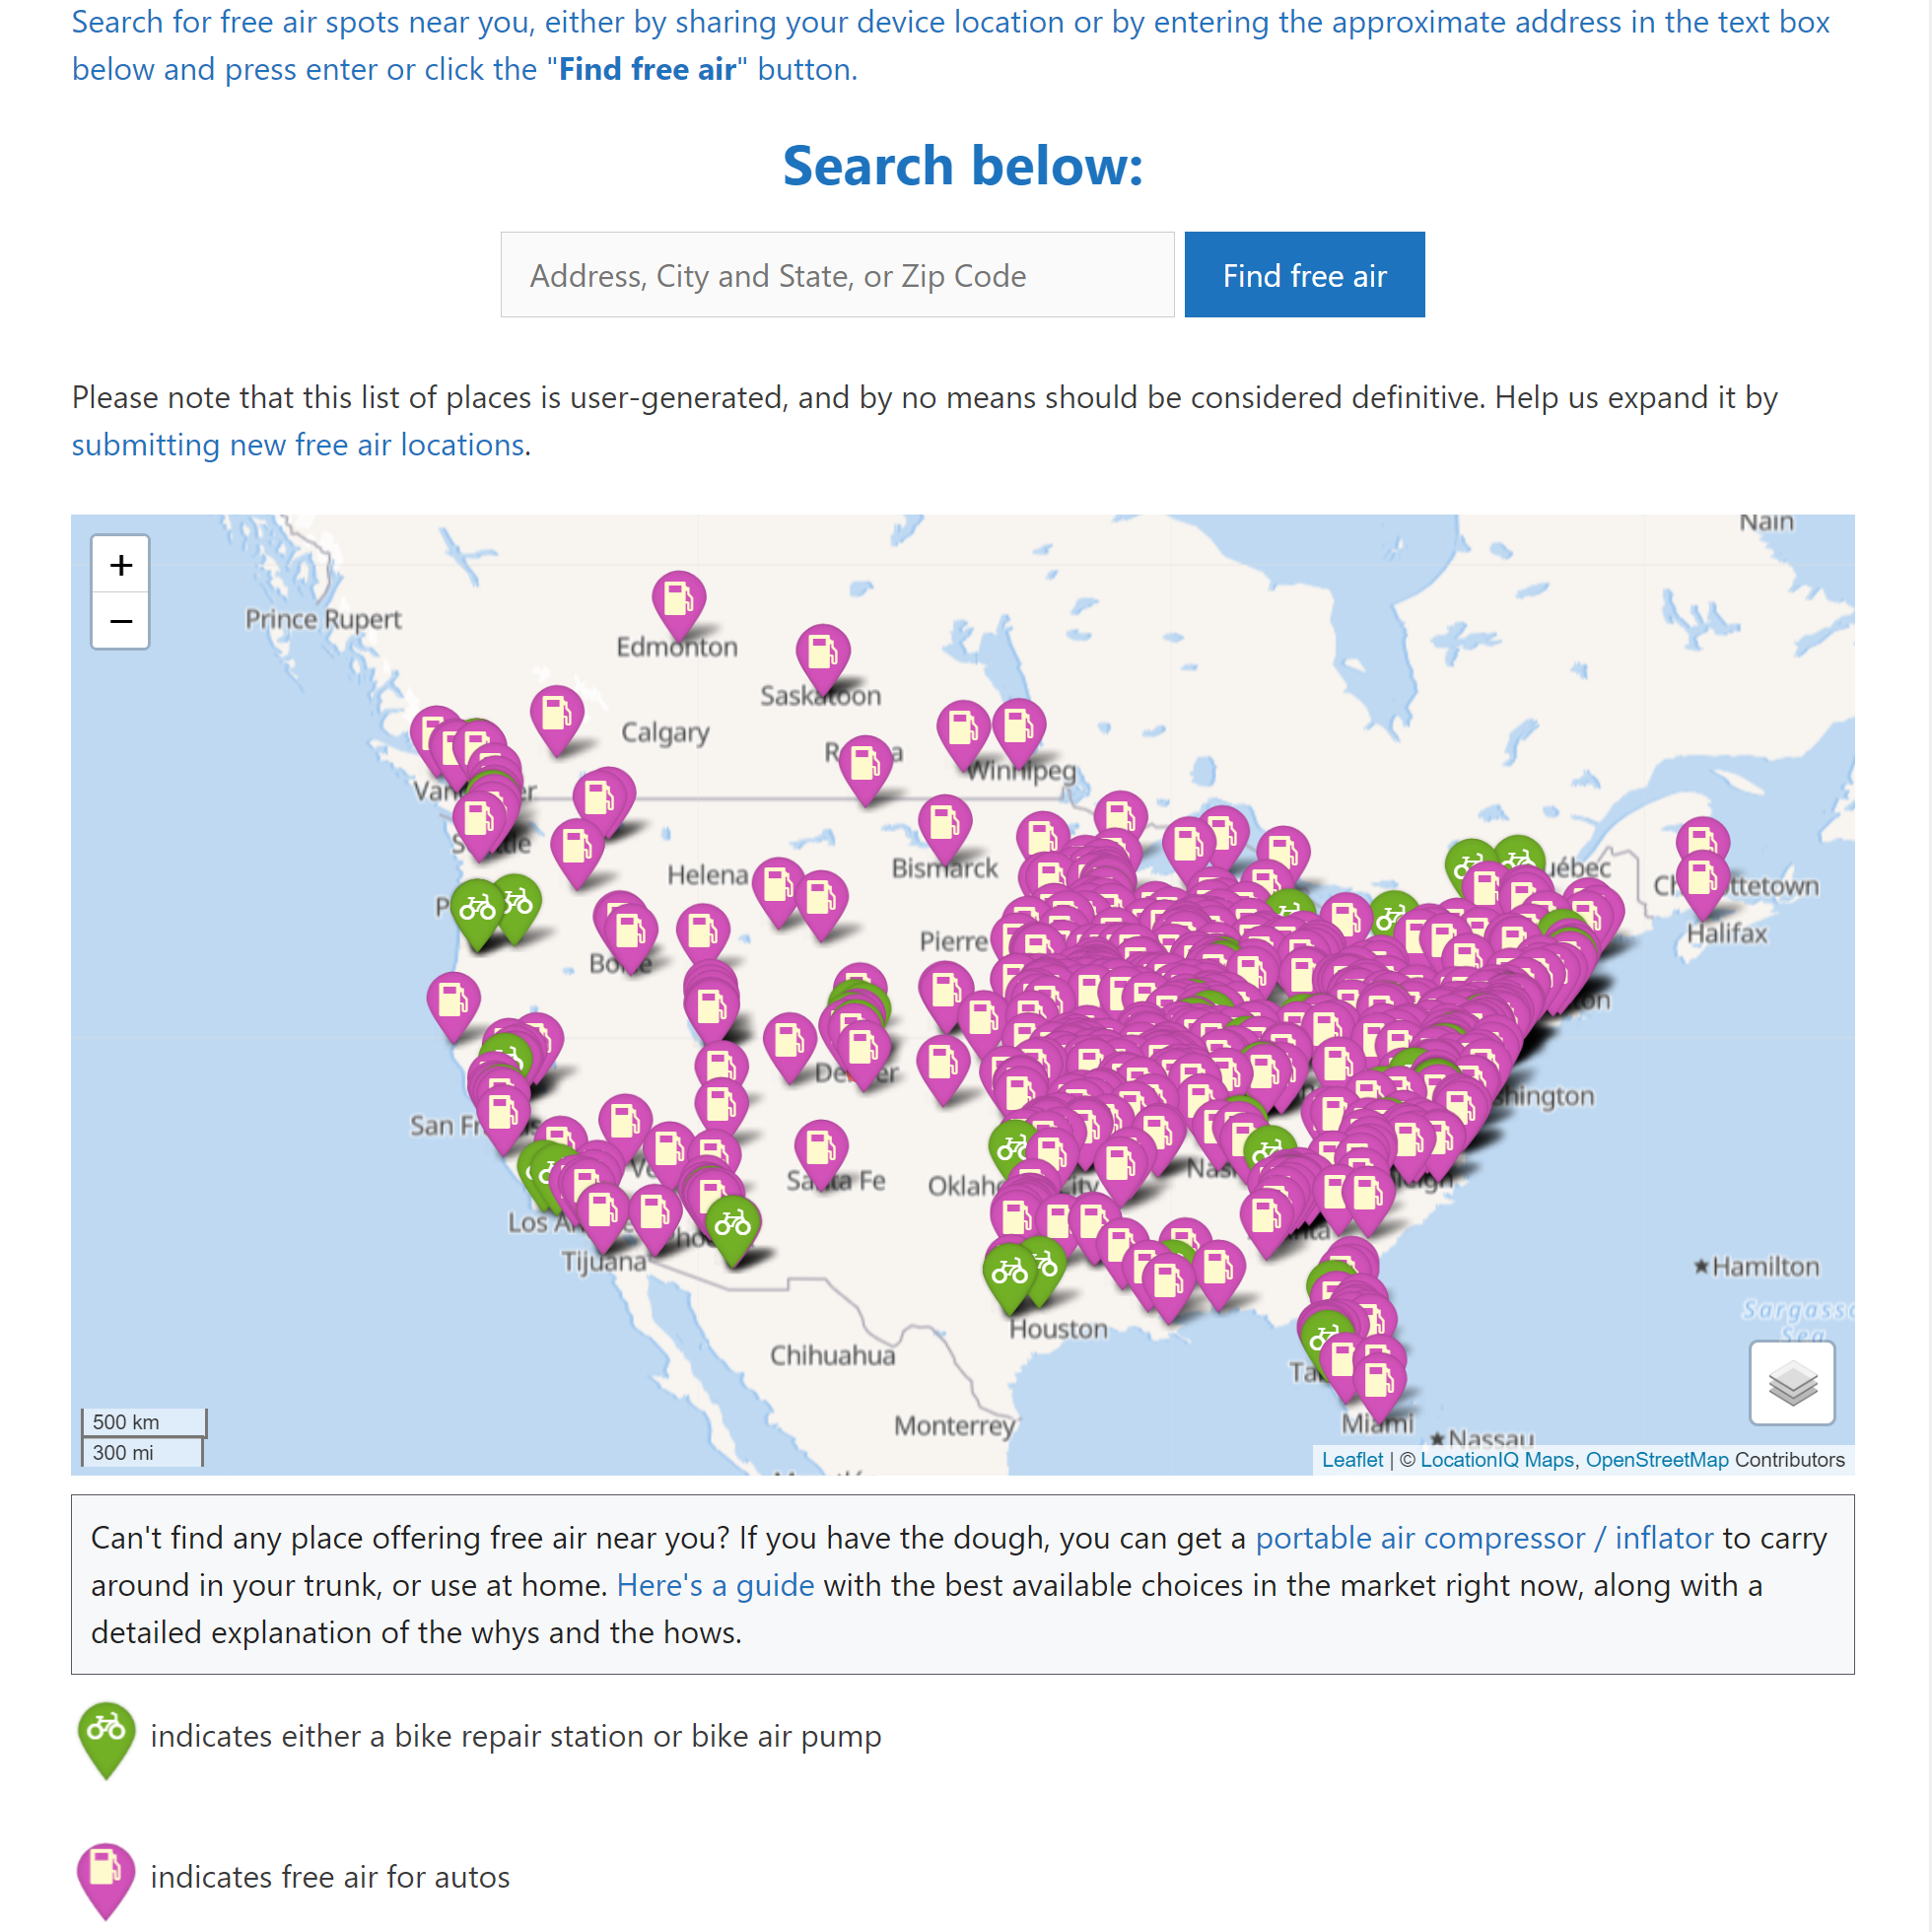The image size is (1932, 1932).
Task: Select the free air marker near Edmonton
Action: 678,600
